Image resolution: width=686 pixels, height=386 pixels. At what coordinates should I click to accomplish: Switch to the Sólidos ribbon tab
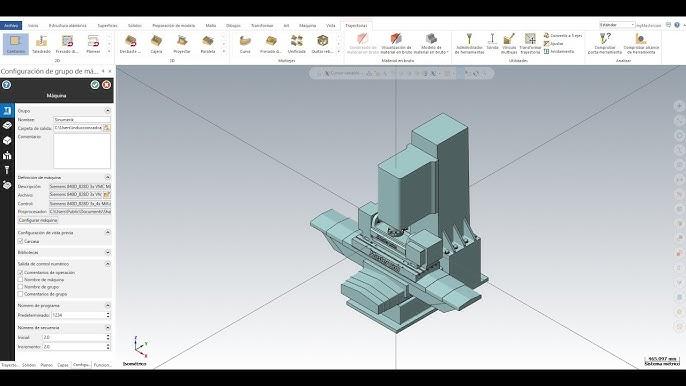[x=135, y=25]
